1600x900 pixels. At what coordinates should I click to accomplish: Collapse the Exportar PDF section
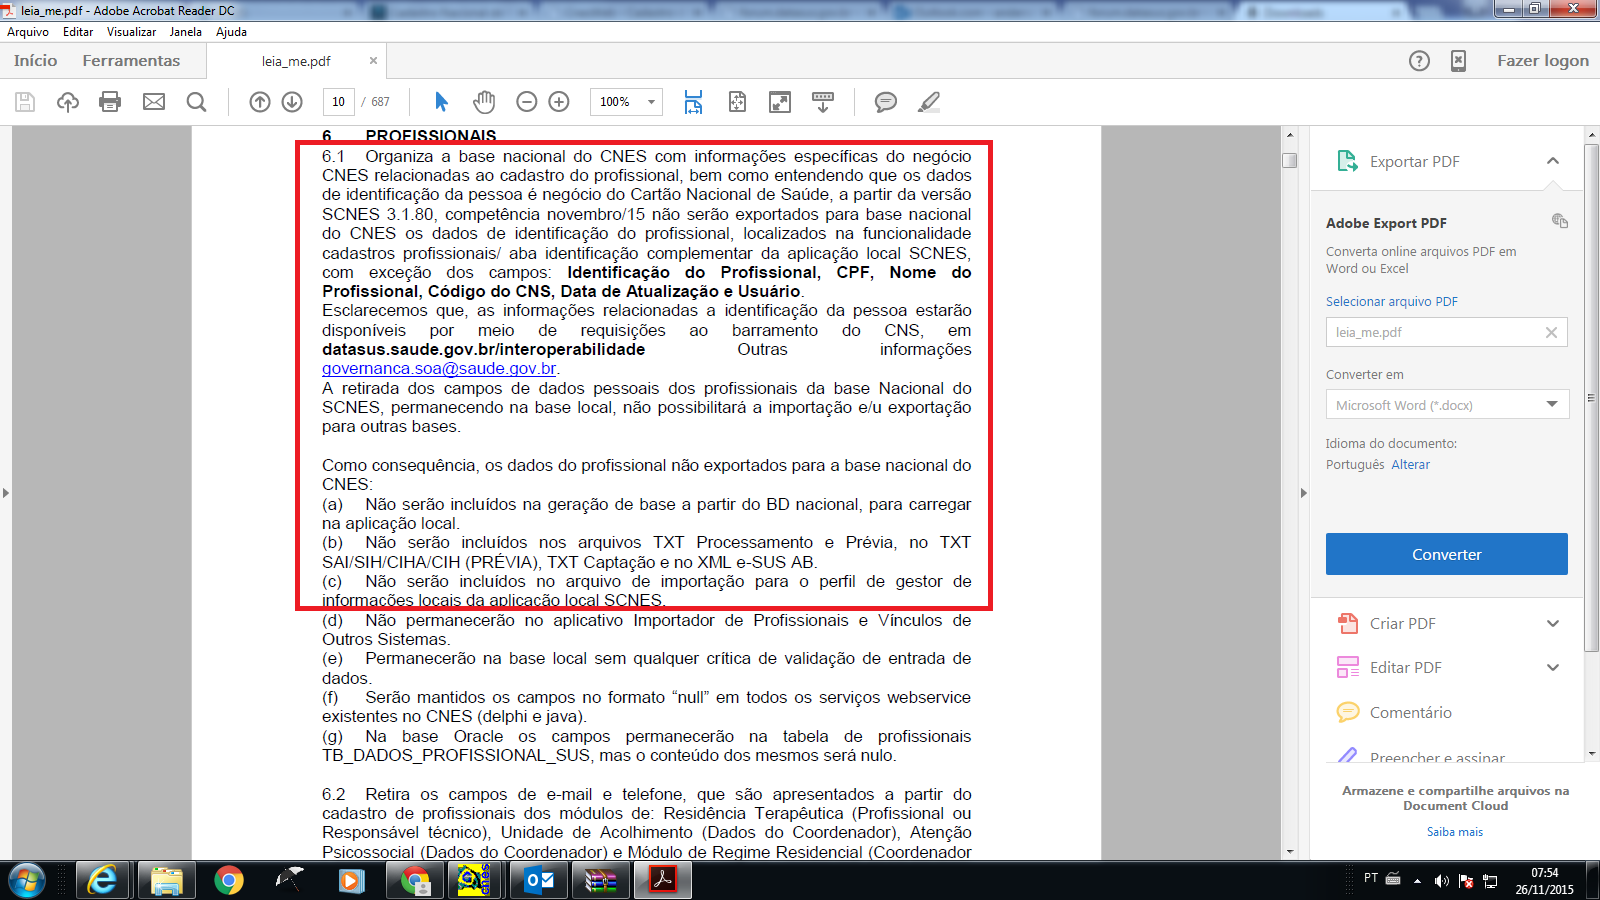1553,161
